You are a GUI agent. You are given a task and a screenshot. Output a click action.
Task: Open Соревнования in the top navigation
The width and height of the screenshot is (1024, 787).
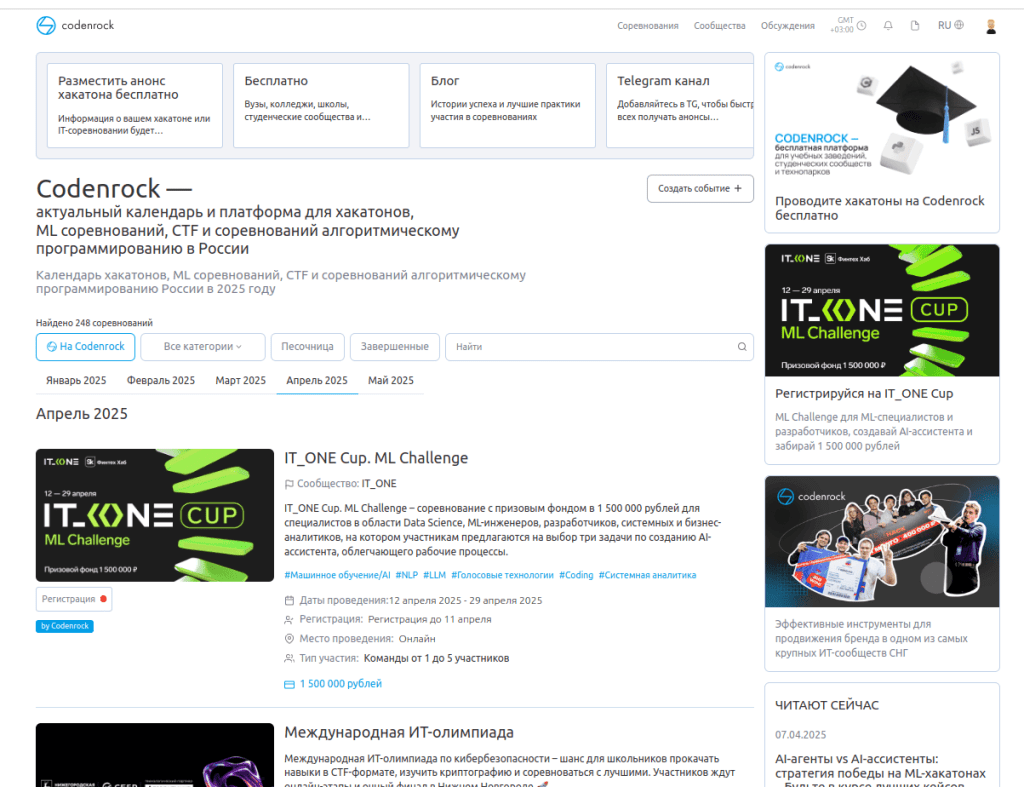click(648, 25)
